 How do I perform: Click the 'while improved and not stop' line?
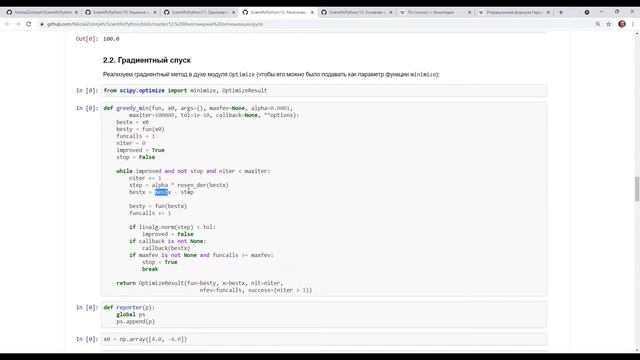click(193, 171)
